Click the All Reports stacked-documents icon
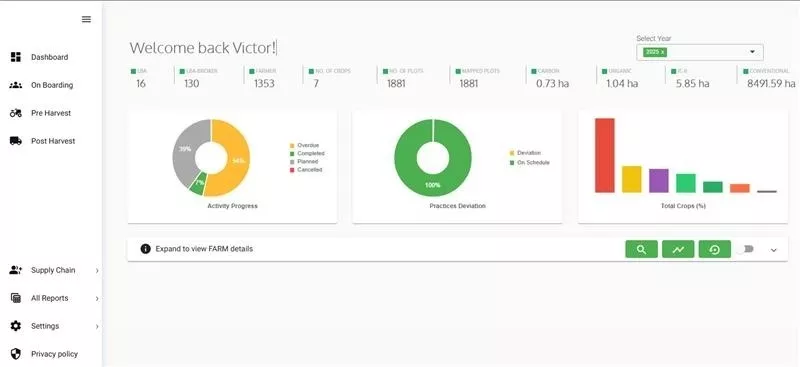 point(16,298)
